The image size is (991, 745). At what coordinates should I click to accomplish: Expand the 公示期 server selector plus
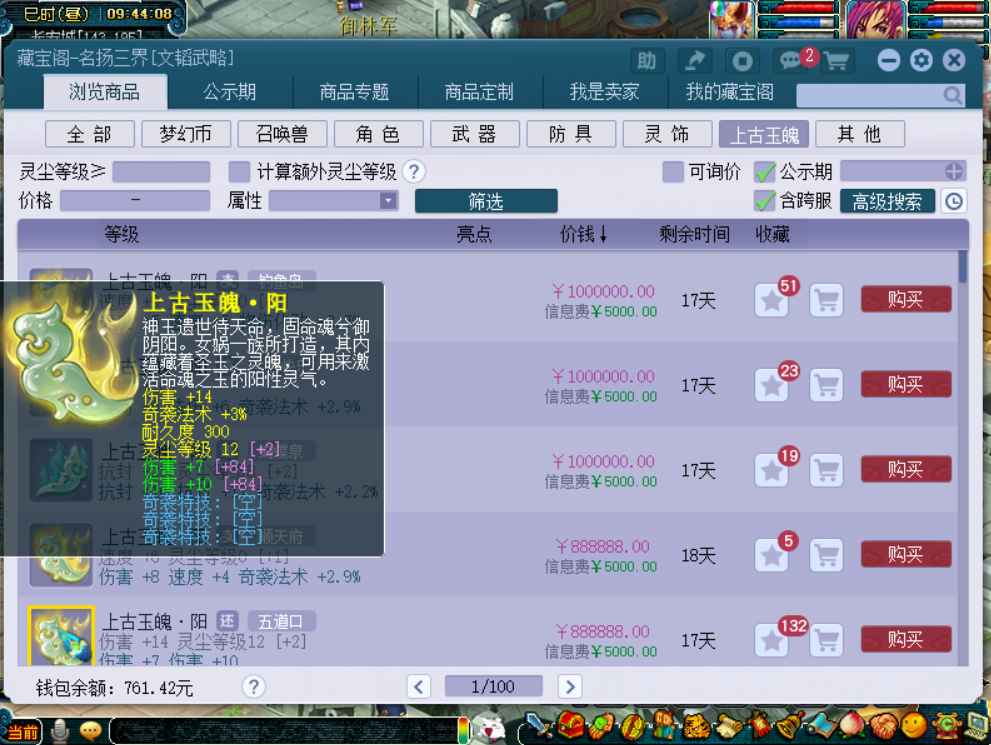[954, 172]
